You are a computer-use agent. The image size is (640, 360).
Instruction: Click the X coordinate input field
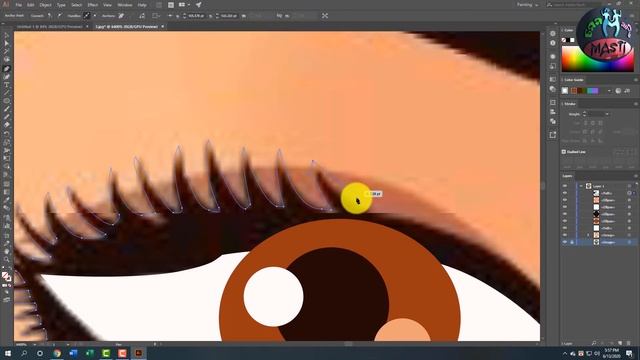pos(196,16)
